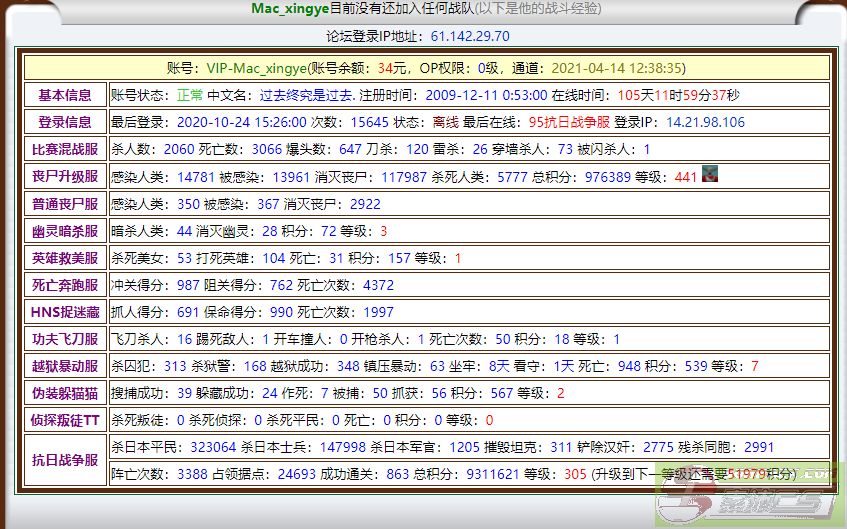The width and height of the screenshot is (847, 529).
Task: Select the 死亡奔跑服 server label
Action: [65, 284]
